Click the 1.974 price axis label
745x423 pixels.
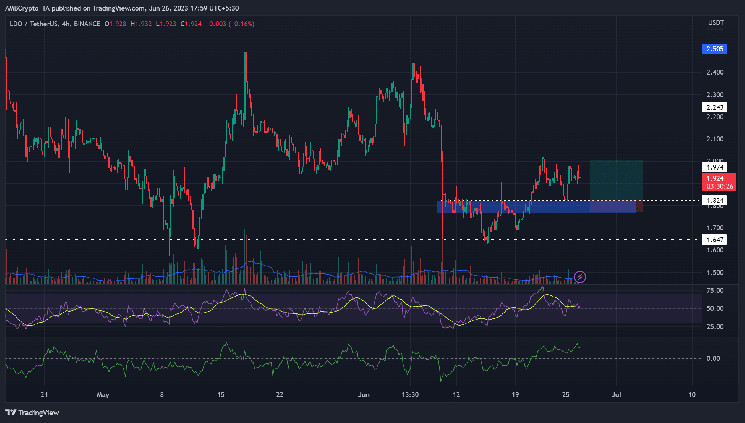click(715, 166)
